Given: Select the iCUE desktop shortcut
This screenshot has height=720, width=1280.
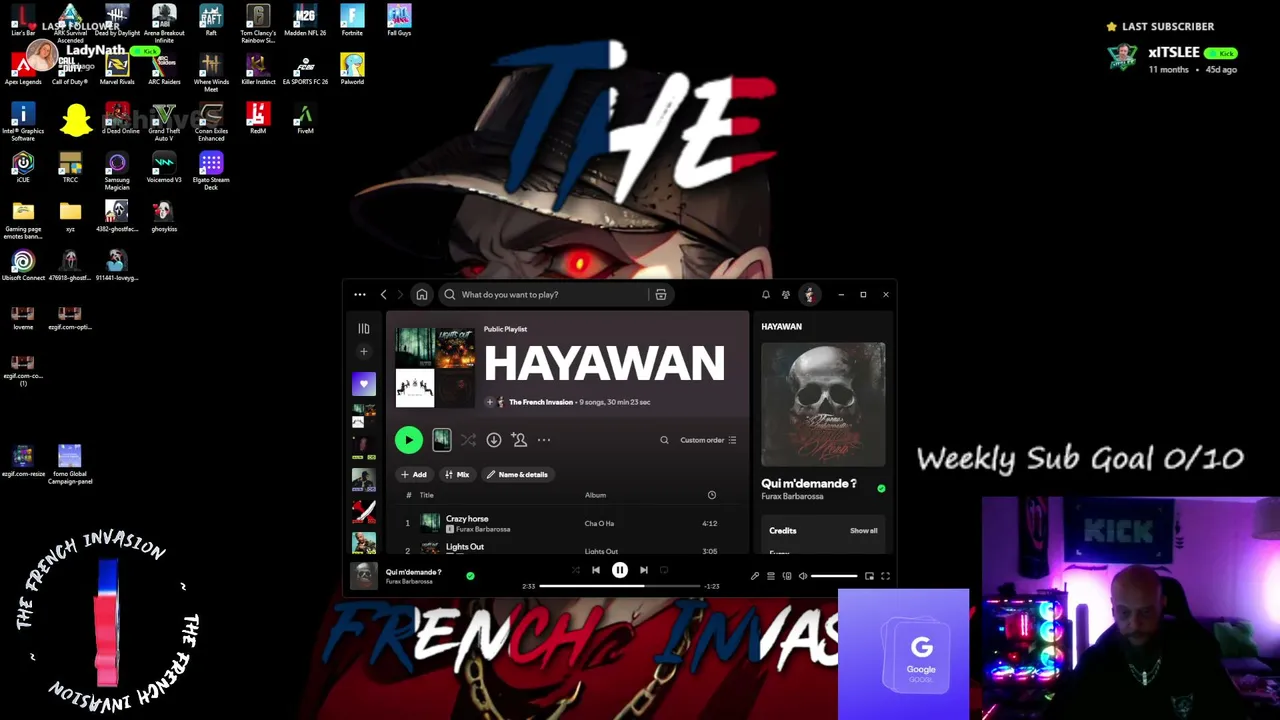Looking at the screenshot, I should pos(23,167).
